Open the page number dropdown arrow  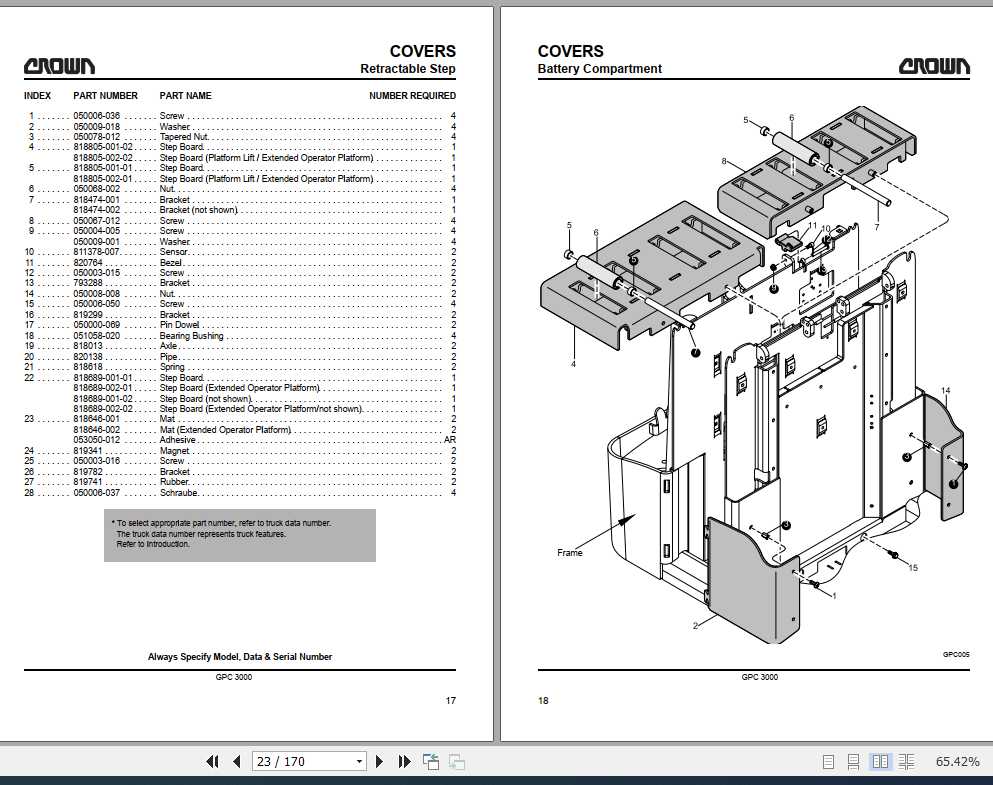click(359, 762)
